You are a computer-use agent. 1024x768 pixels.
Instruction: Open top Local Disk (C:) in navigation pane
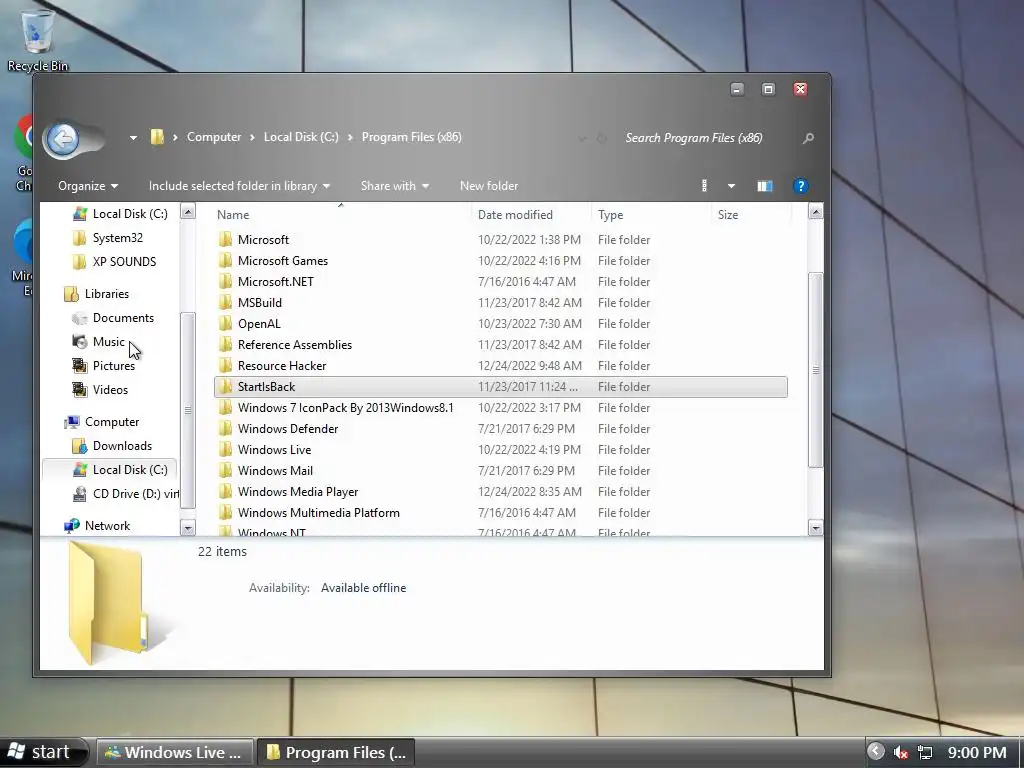coord(130,214)
